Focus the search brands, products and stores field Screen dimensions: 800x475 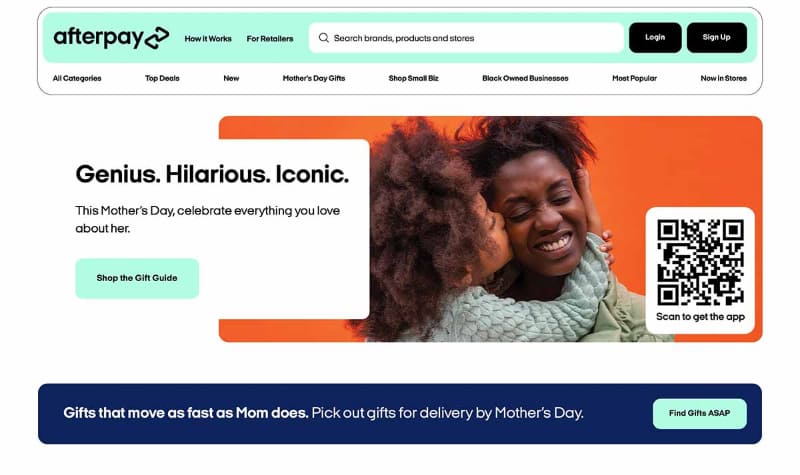point(466,38)
